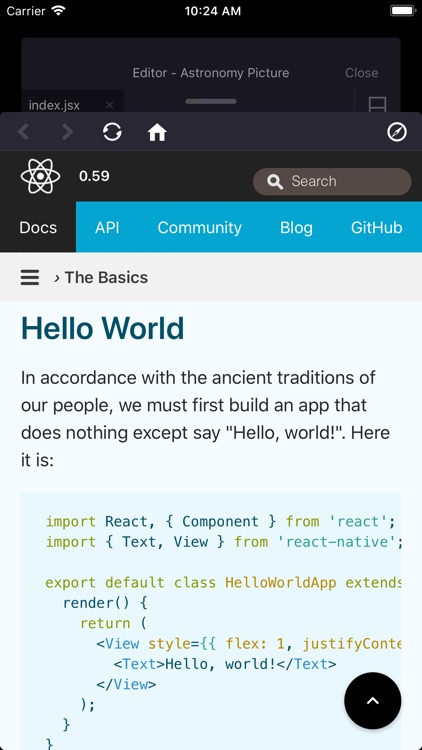Select The Basics breadcrumb
The height and width of the screenshot is (750, 422).
(106, 277)
